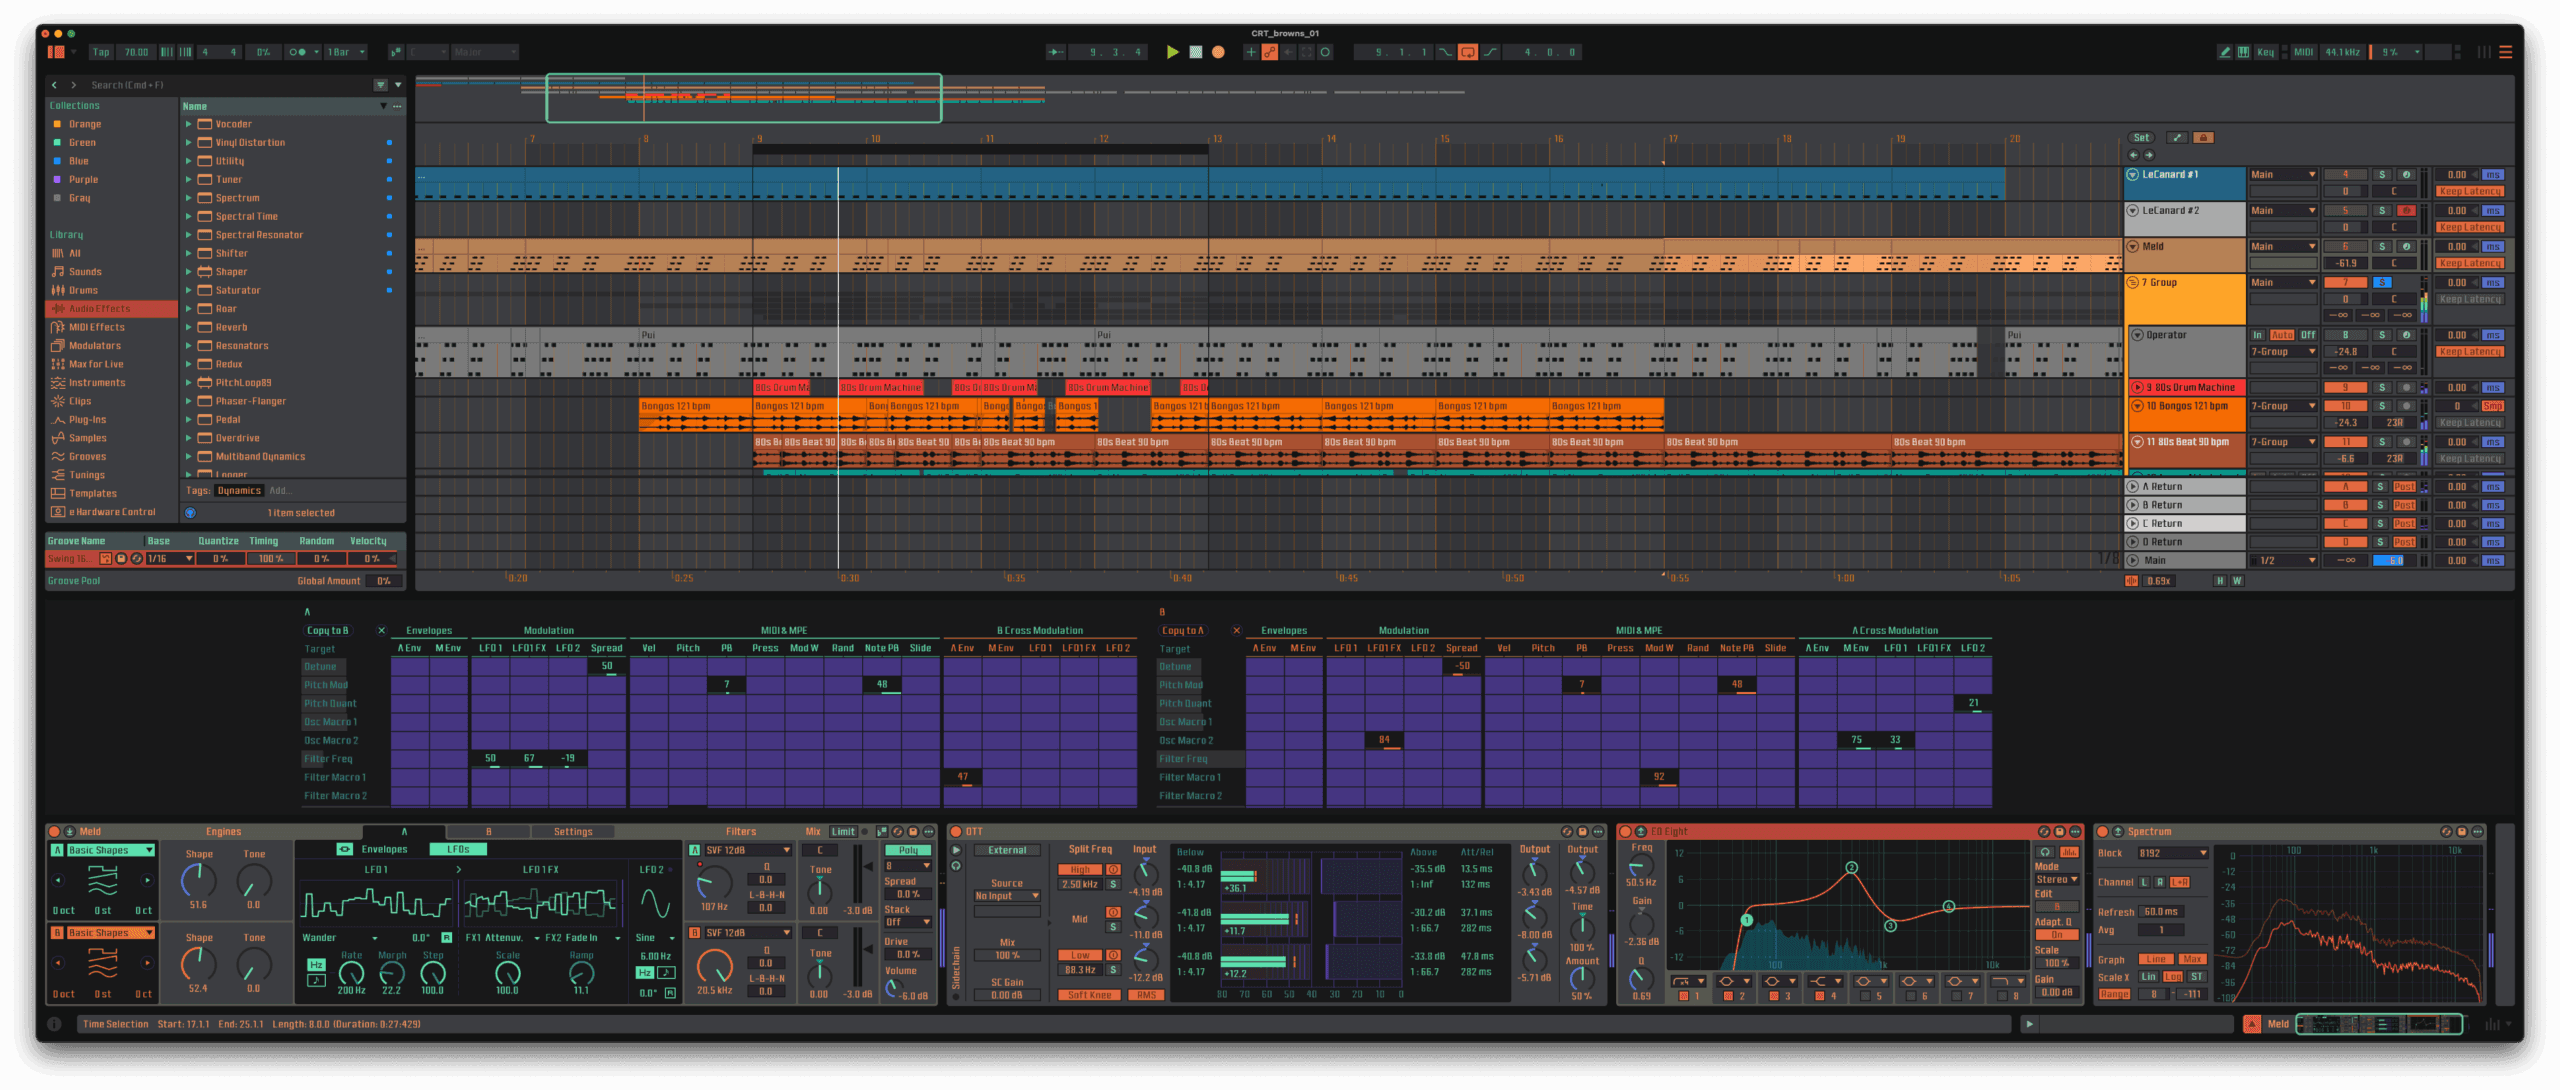Deactivate the Meld device power button

coord(55,832)
